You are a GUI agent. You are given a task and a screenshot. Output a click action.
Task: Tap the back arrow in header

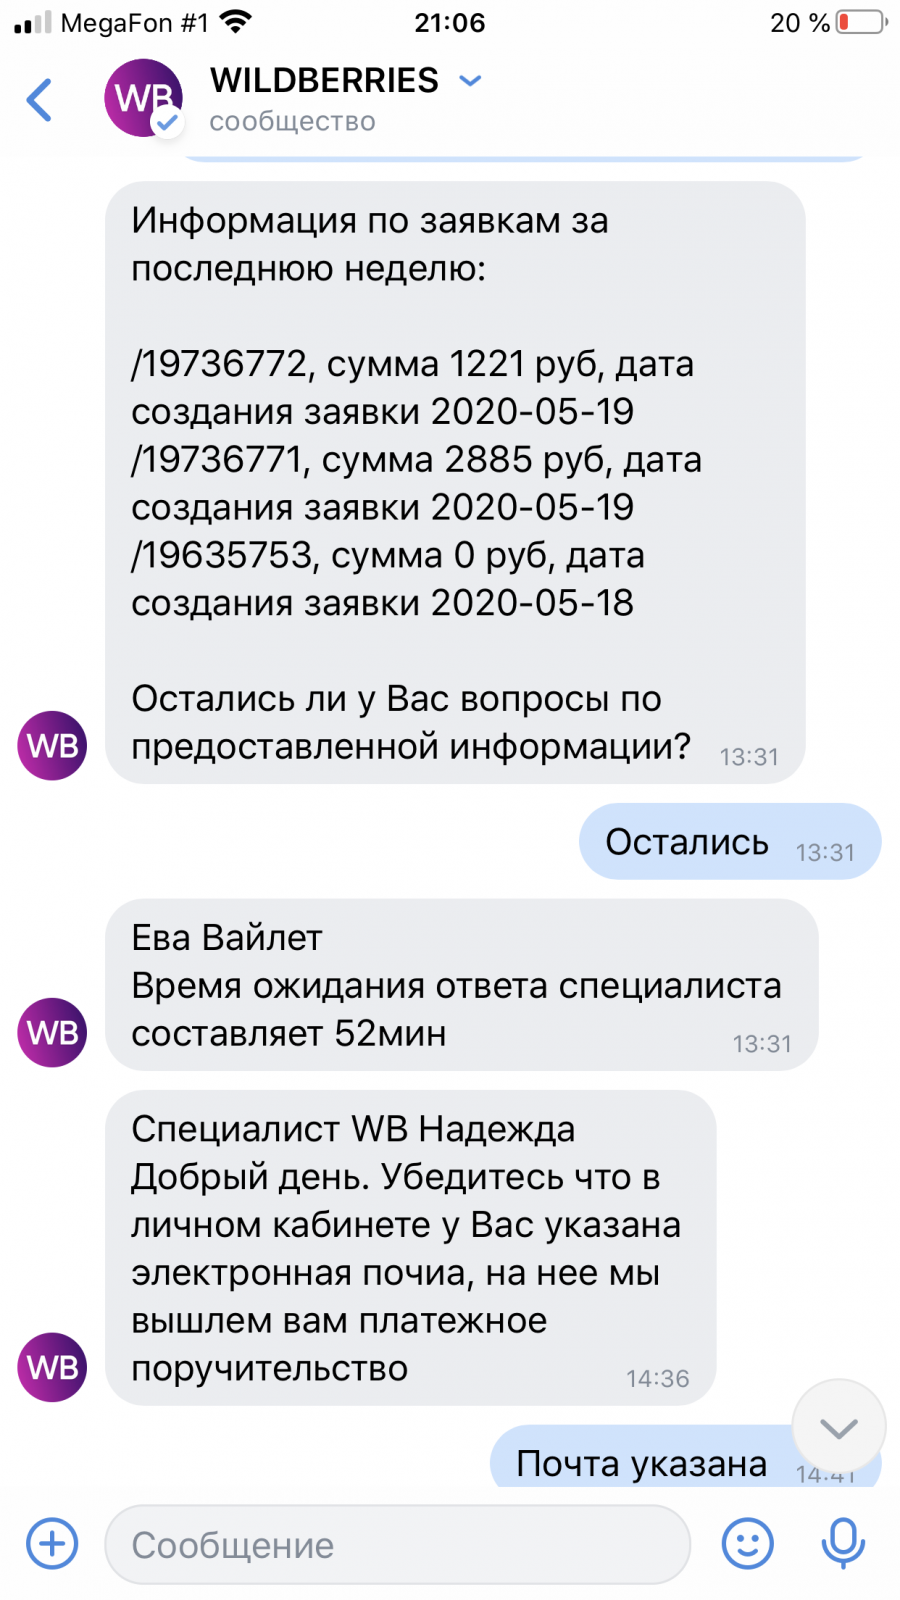tap(39, 99)
